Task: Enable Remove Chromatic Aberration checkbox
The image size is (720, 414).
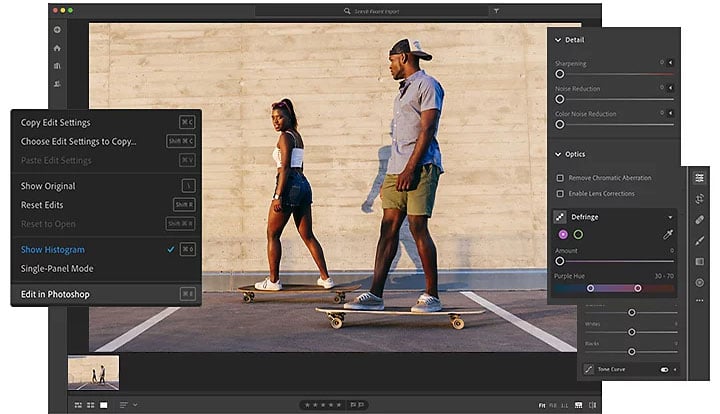Action: pos(560,177)
